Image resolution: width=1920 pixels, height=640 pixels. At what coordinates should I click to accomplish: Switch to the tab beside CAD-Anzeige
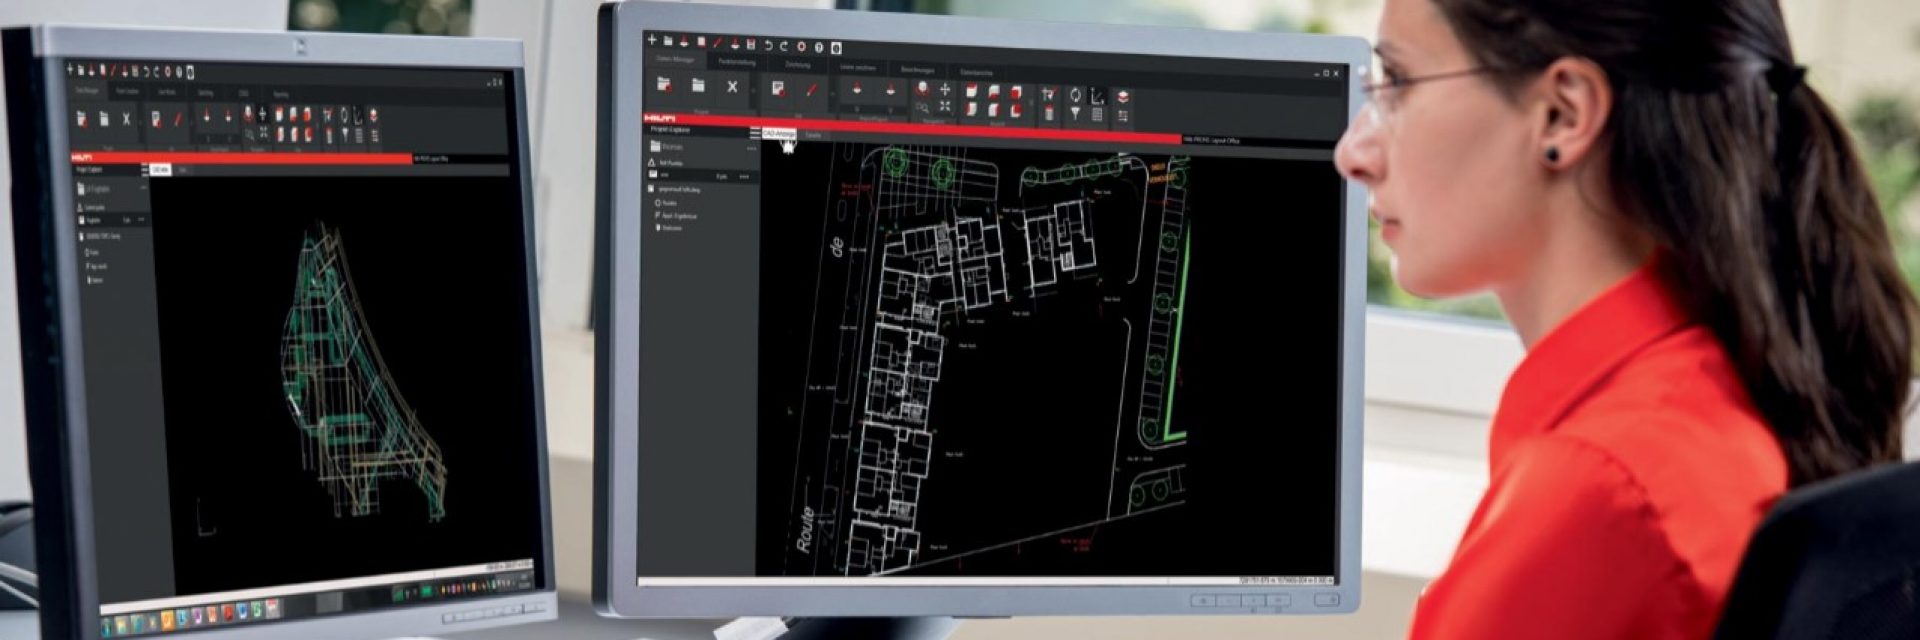tap(813, 135)
